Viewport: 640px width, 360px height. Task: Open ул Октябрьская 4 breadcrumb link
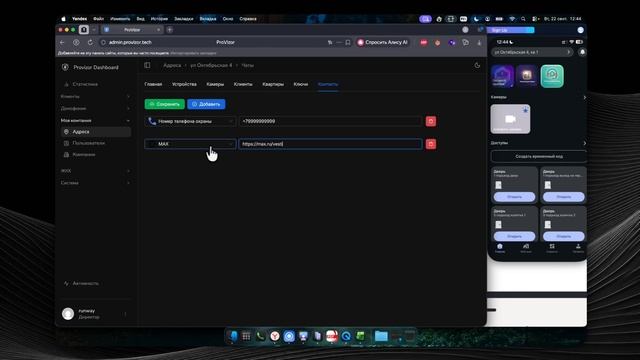[x=211, y=65]
